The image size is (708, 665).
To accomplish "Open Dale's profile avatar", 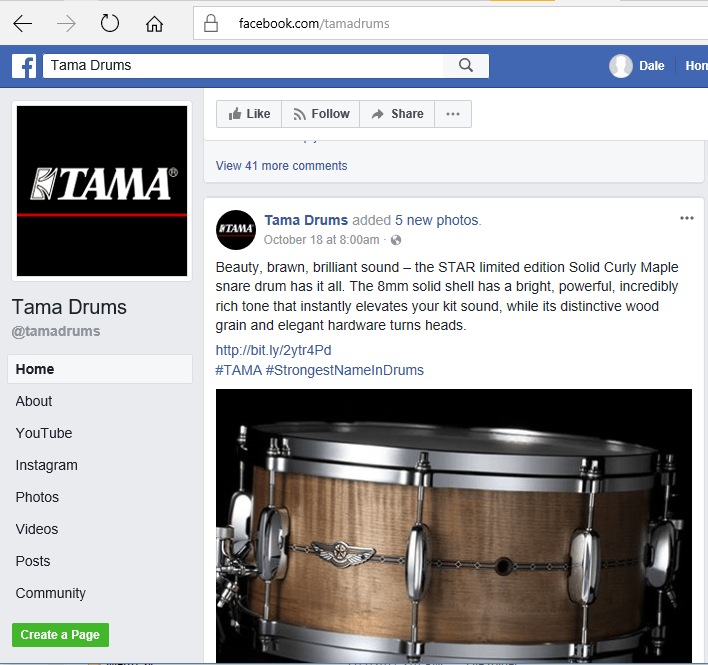I will pyautogui.click(x=621, y=66).
